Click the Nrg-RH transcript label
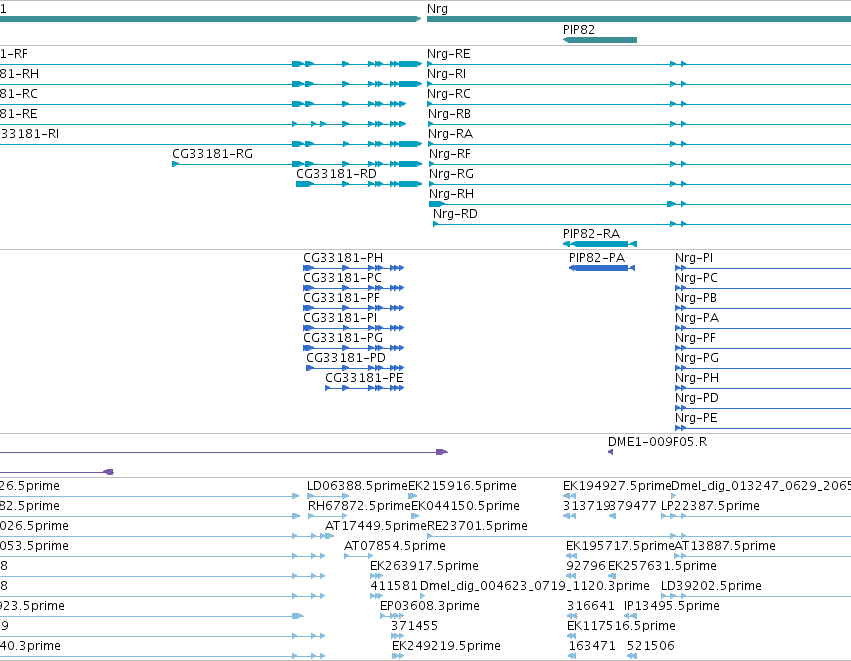 451,194
